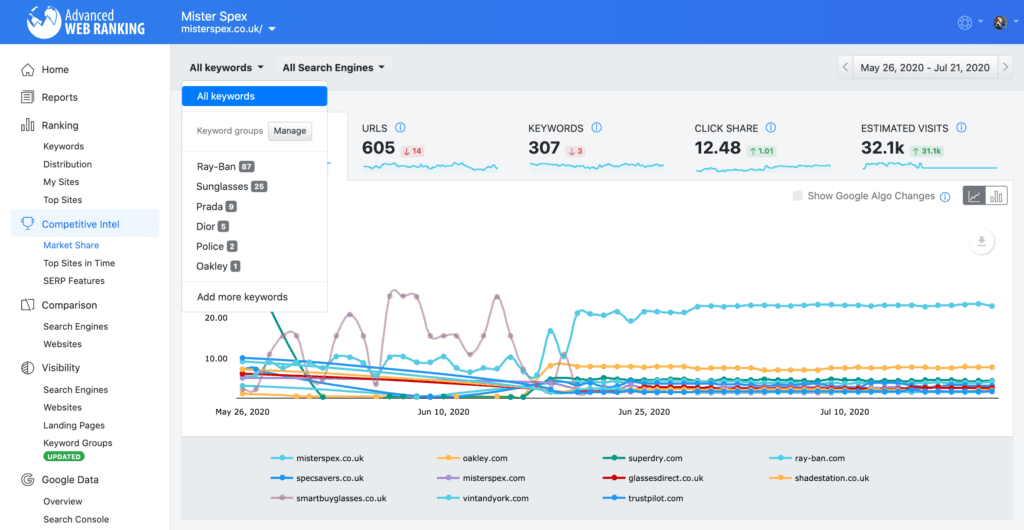Open Landing Pages under Visibility
The width and height of the screenshot is (1024, 530).
point(74,425)
